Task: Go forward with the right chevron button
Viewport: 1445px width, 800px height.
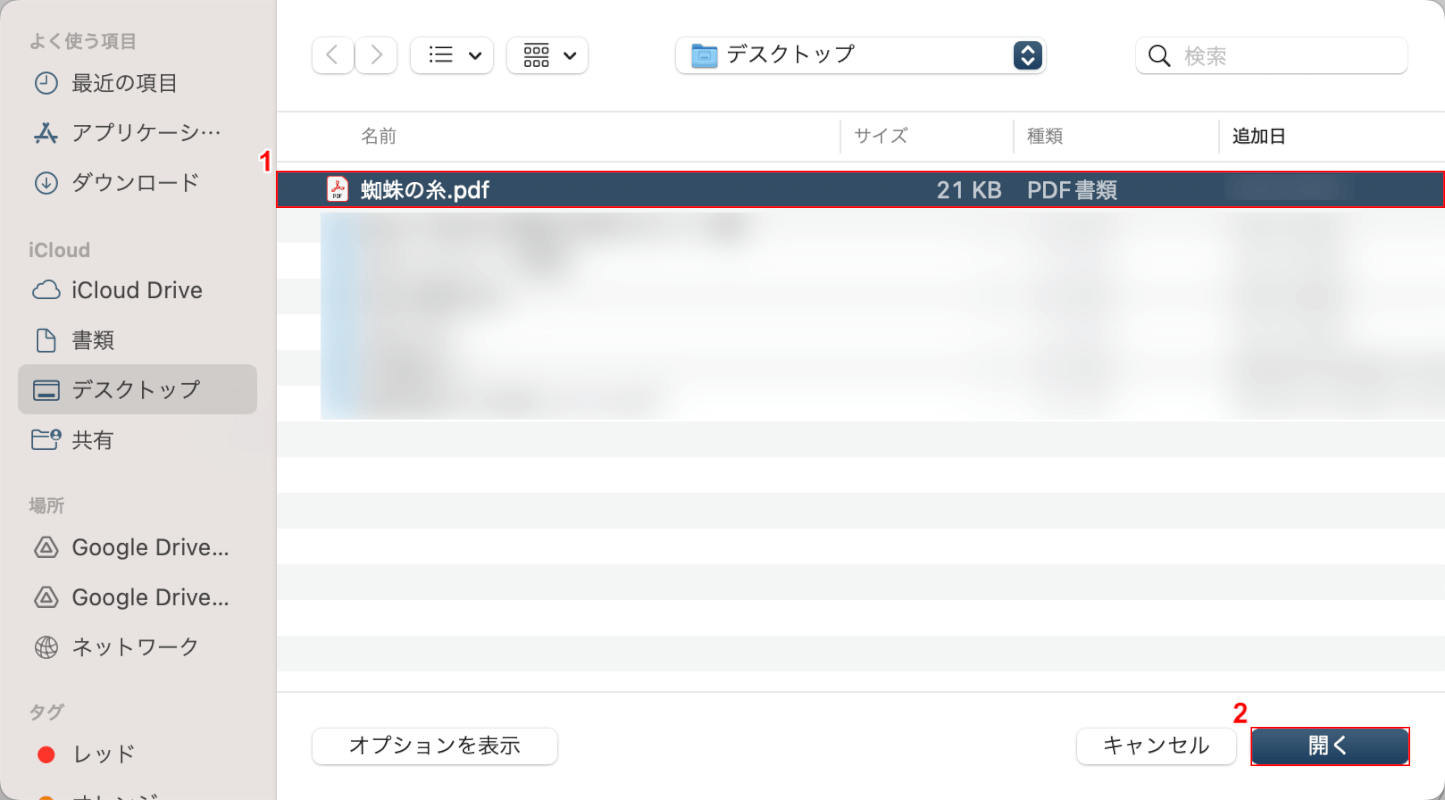Action: click(376, 55)
